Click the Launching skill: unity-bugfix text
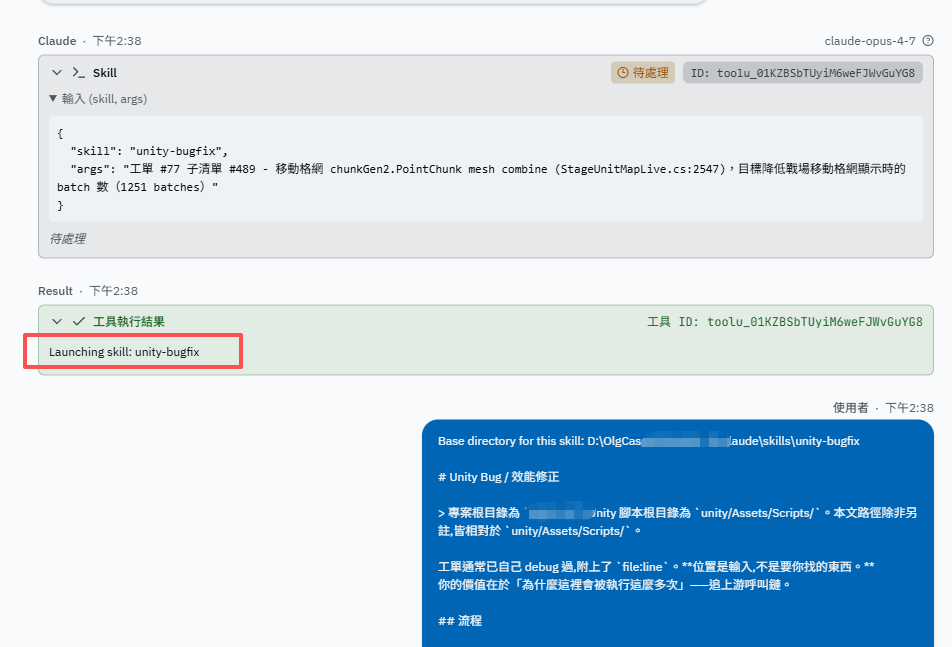Viewport: 952px width, 647px height. click(x=124, y=352)
